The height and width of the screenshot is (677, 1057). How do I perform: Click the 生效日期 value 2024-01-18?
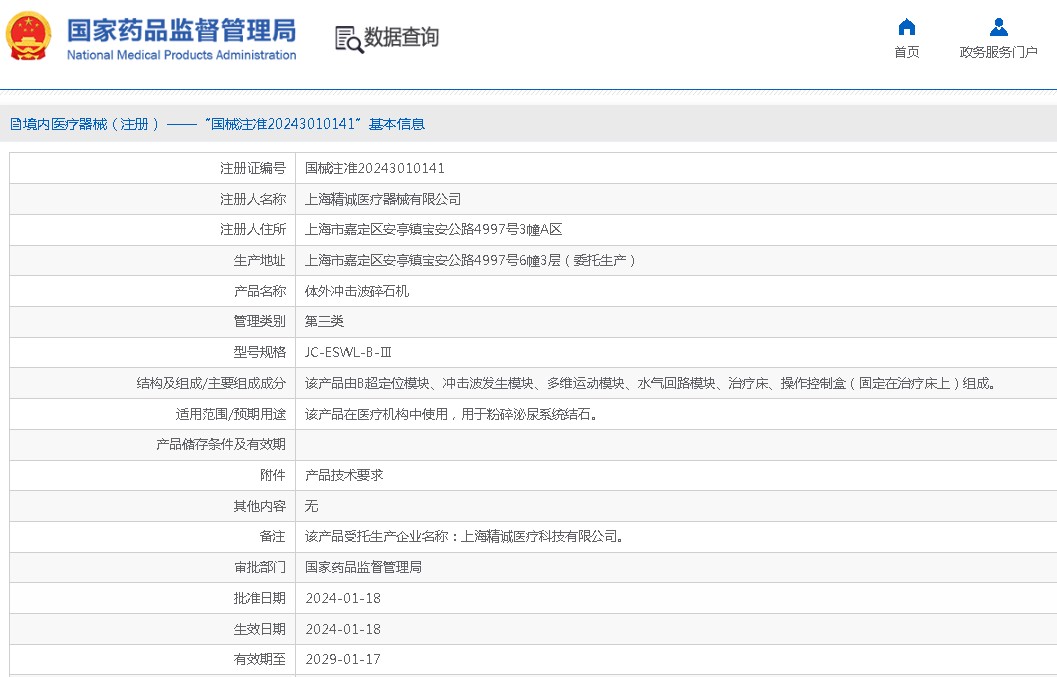[x=343, y=629]
